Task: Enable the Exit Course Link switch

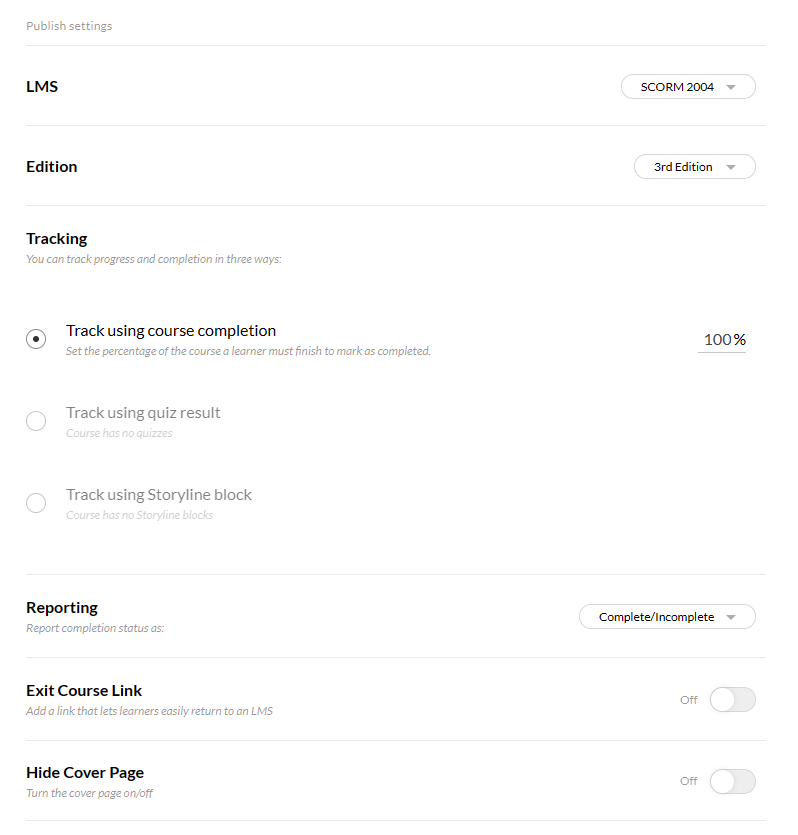Action: click(x=732, y=700)
